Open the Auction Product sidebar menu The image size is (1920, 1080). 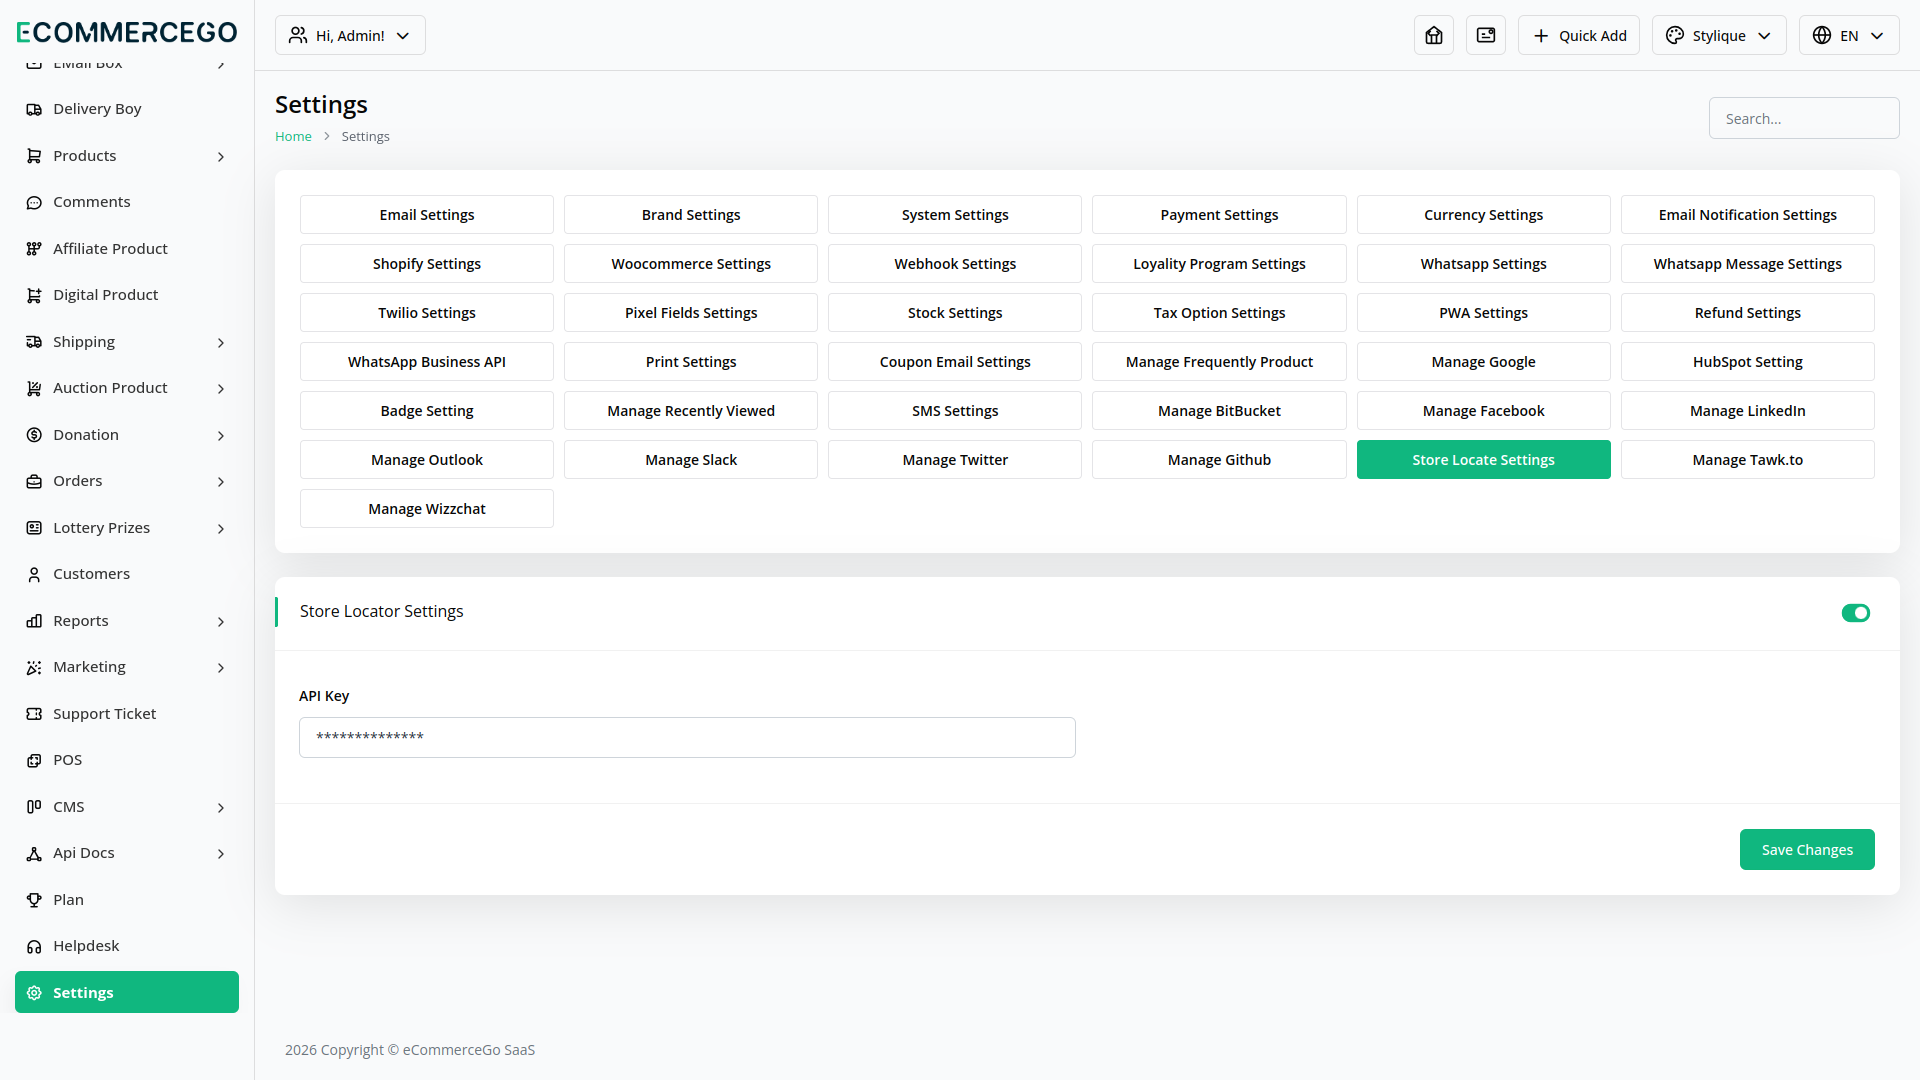point(127,388)
